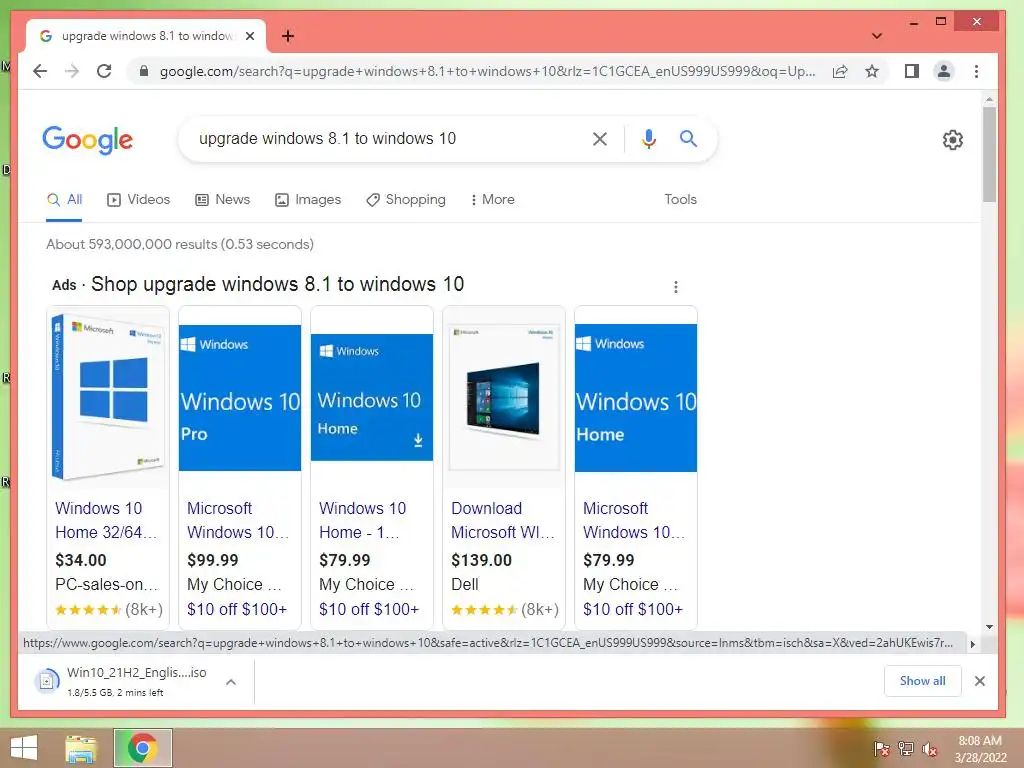
Task: Open the network tray icon
Action: [x=906, y=748]
